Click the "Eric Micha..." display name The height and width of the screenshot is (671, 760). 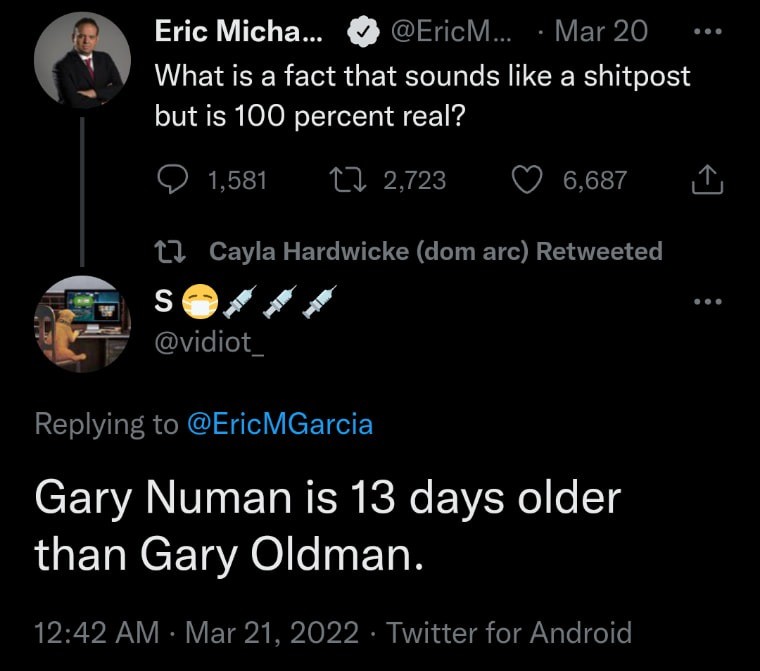click(x=238, y=32)
